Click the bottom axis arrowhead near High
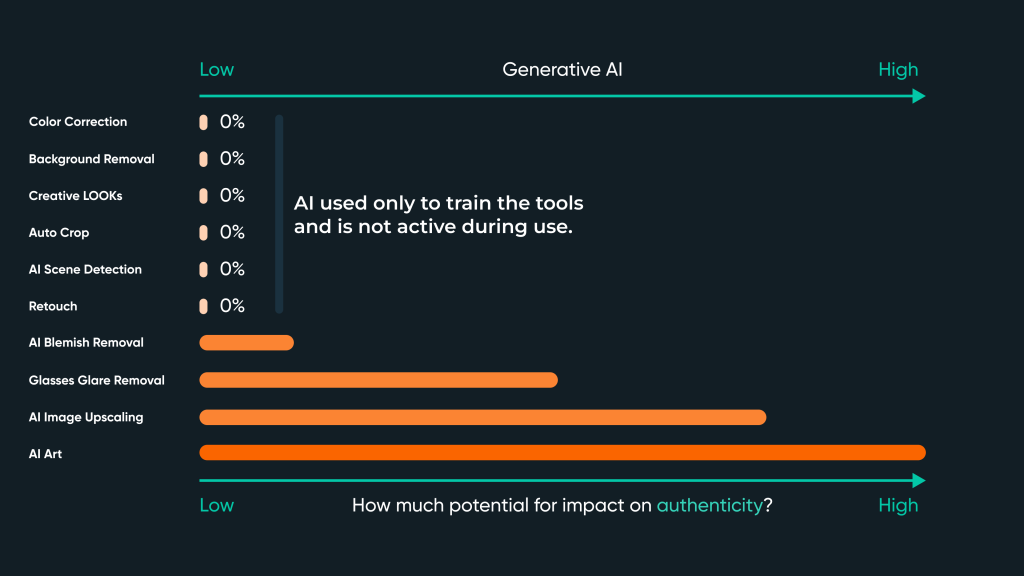 [x=919, y=481]
